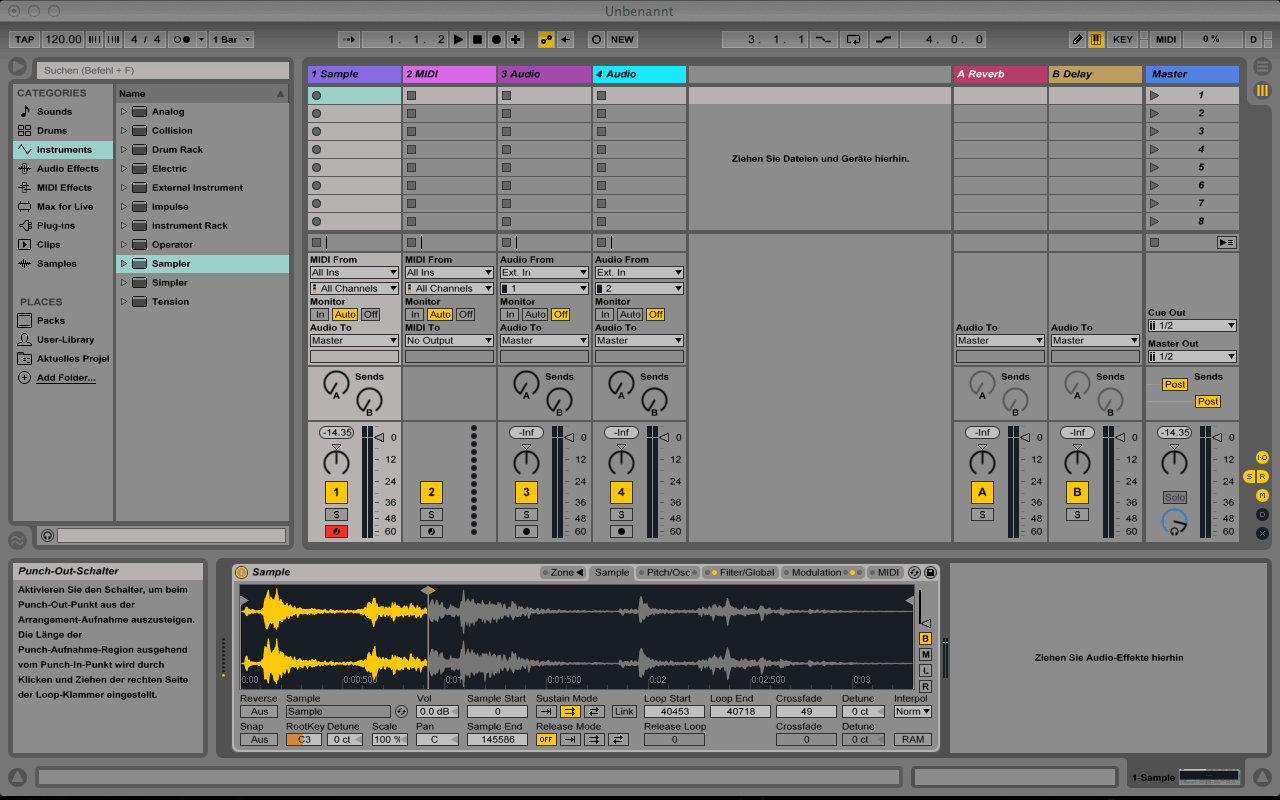
Task: Click the Sampler hot-swap preset icon
Action: pos(914,572)
